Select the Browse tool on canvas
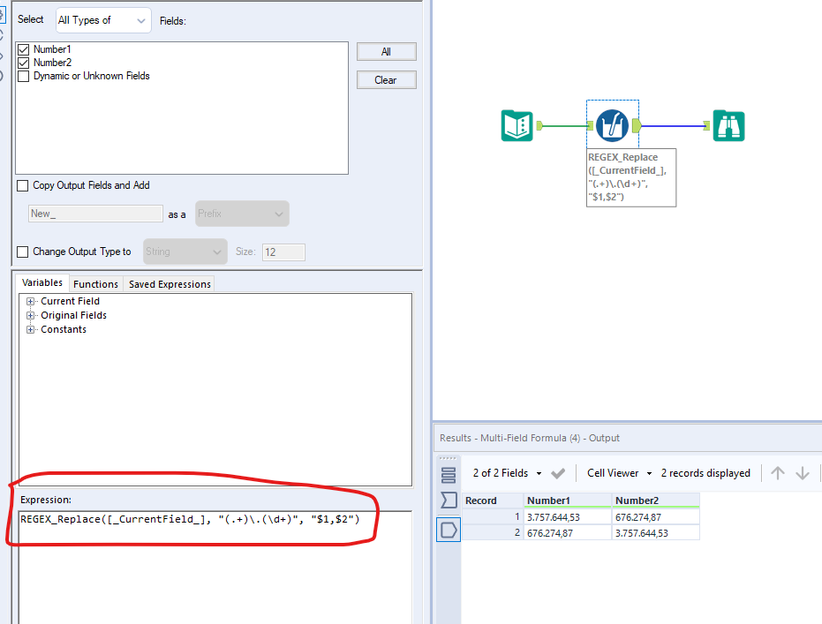 click(x=729, y=126)
